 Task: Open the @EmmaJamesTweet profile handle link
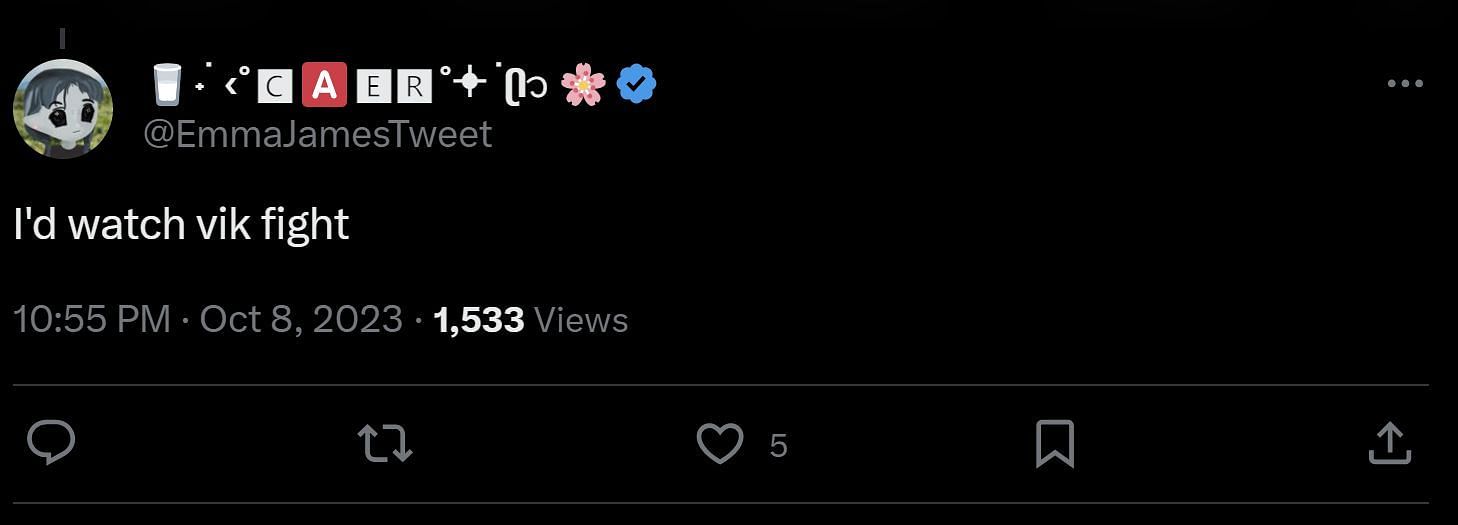pos(318,134)
